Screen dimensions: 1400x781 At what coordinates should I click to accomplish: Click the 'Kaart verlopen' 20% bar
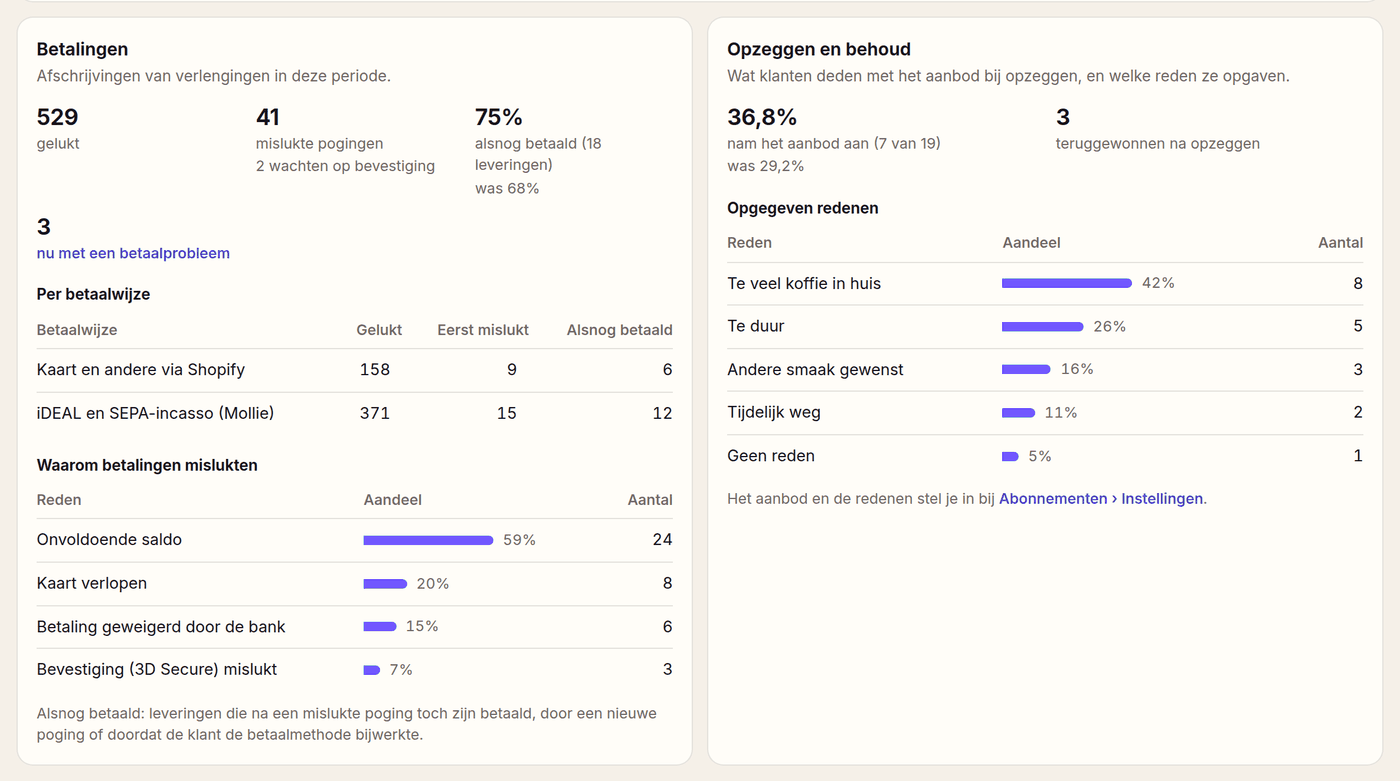[385, 584]
